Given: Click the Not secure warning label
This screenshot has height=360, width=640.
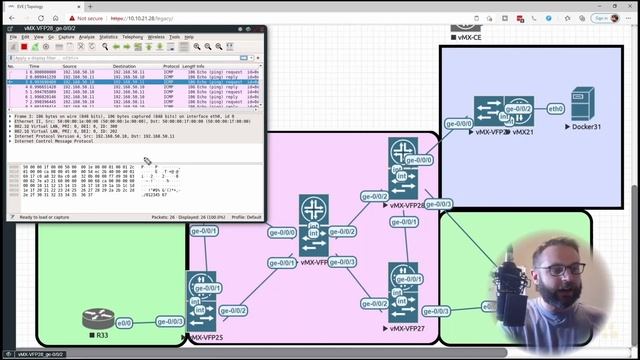Looking at the screenshot, I should (x=86, y=18).
